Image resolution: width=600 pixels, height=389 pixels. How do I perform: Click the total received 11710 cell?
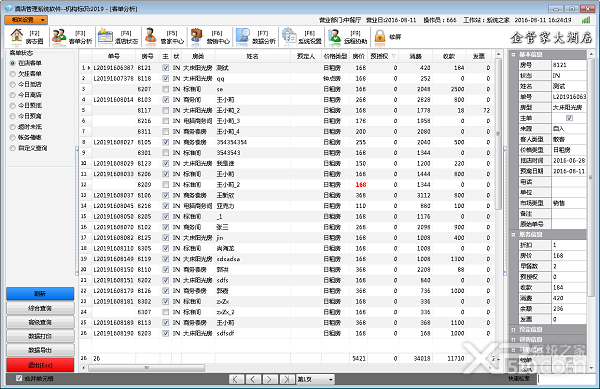[449, 358]
